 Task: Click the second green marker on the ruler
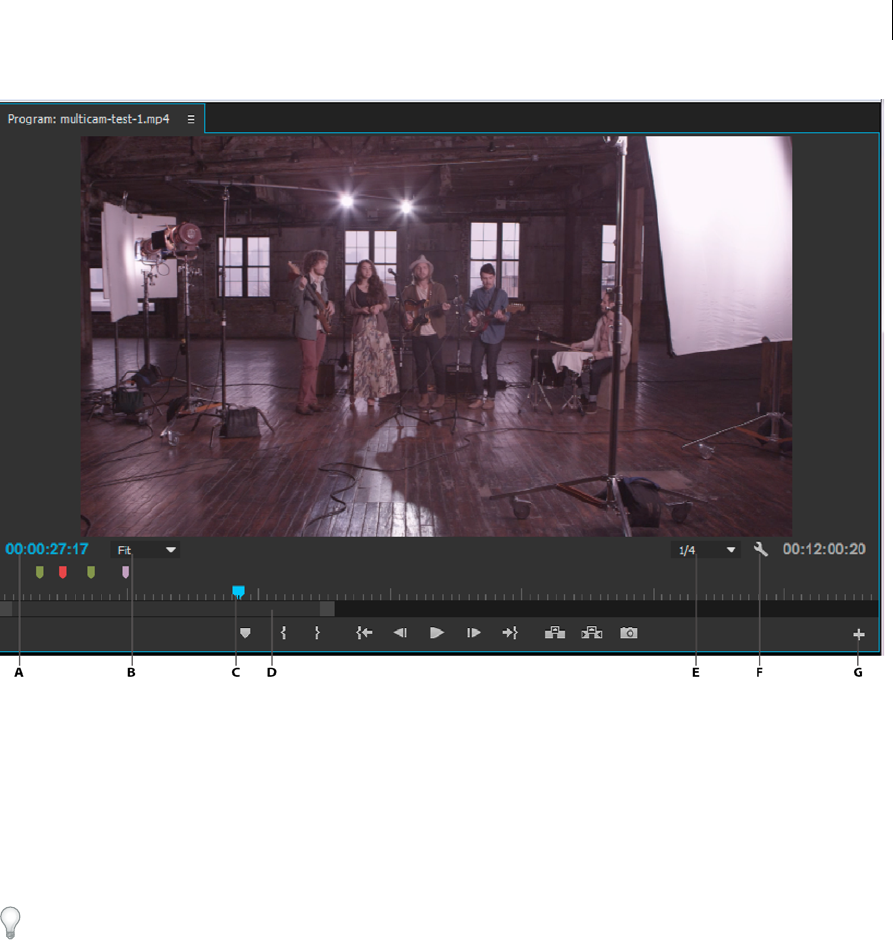(x=91, y=573)
